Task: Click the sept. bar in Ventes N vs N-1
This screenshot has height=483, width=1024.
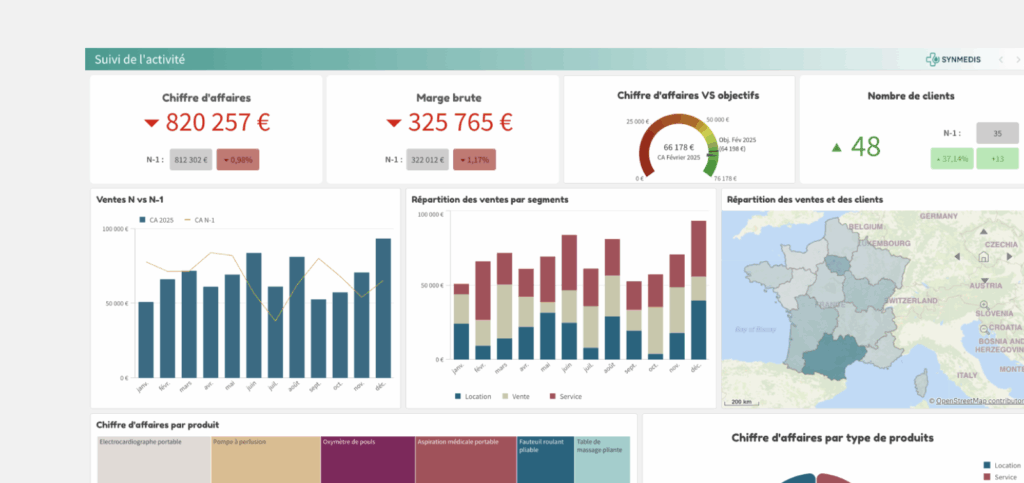Action: pos(319,338)
